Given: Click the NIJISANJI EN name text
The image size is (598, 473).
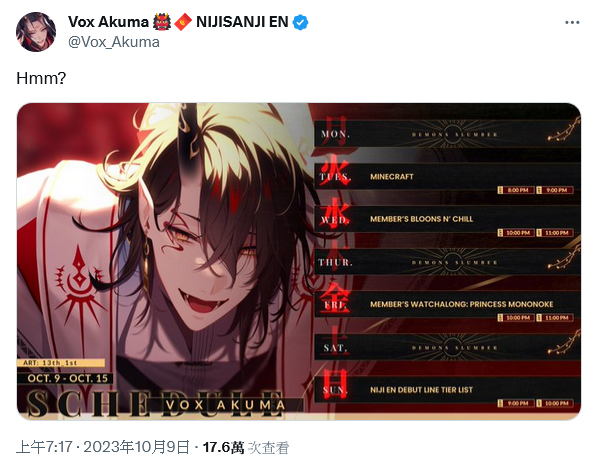Looking at the screenshot, I should click(x=242, y=22).
